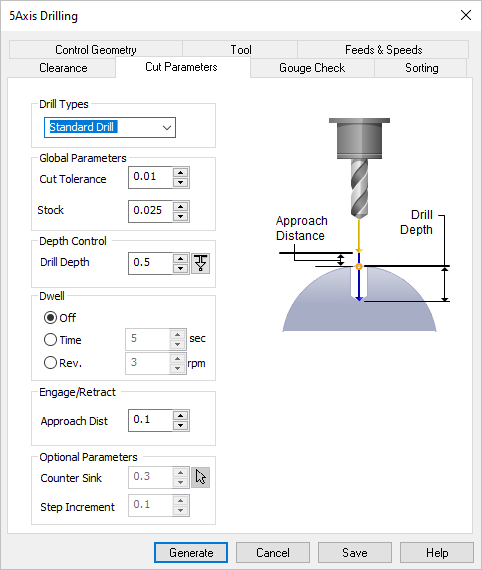482x570 pixels.
Task: Increase Stock value with up arrow
Action: coord(181,206)
